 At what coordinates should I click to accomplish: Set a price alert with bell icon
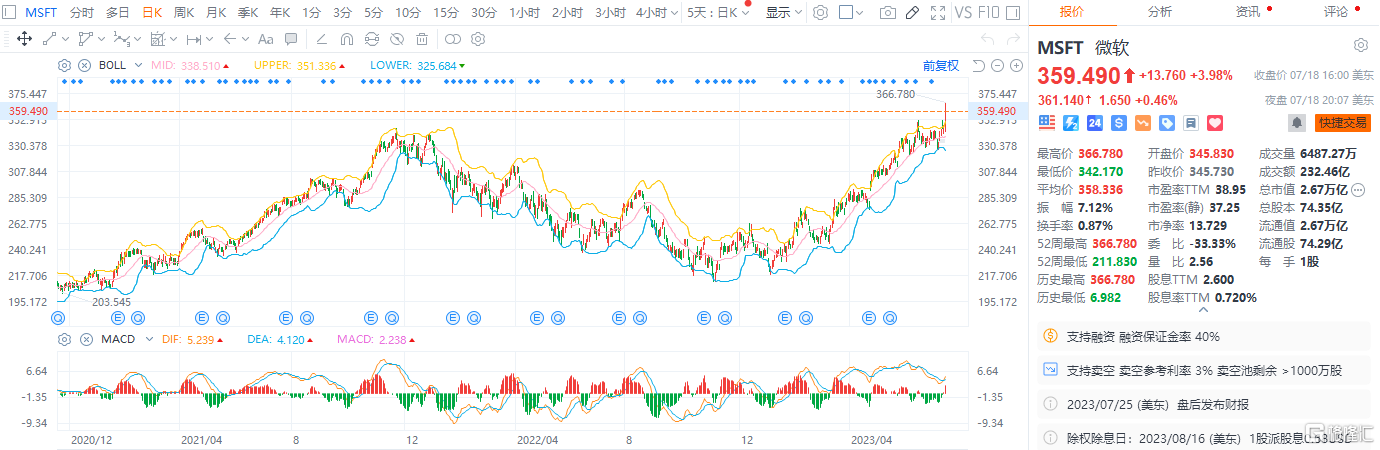[1297, 122]
